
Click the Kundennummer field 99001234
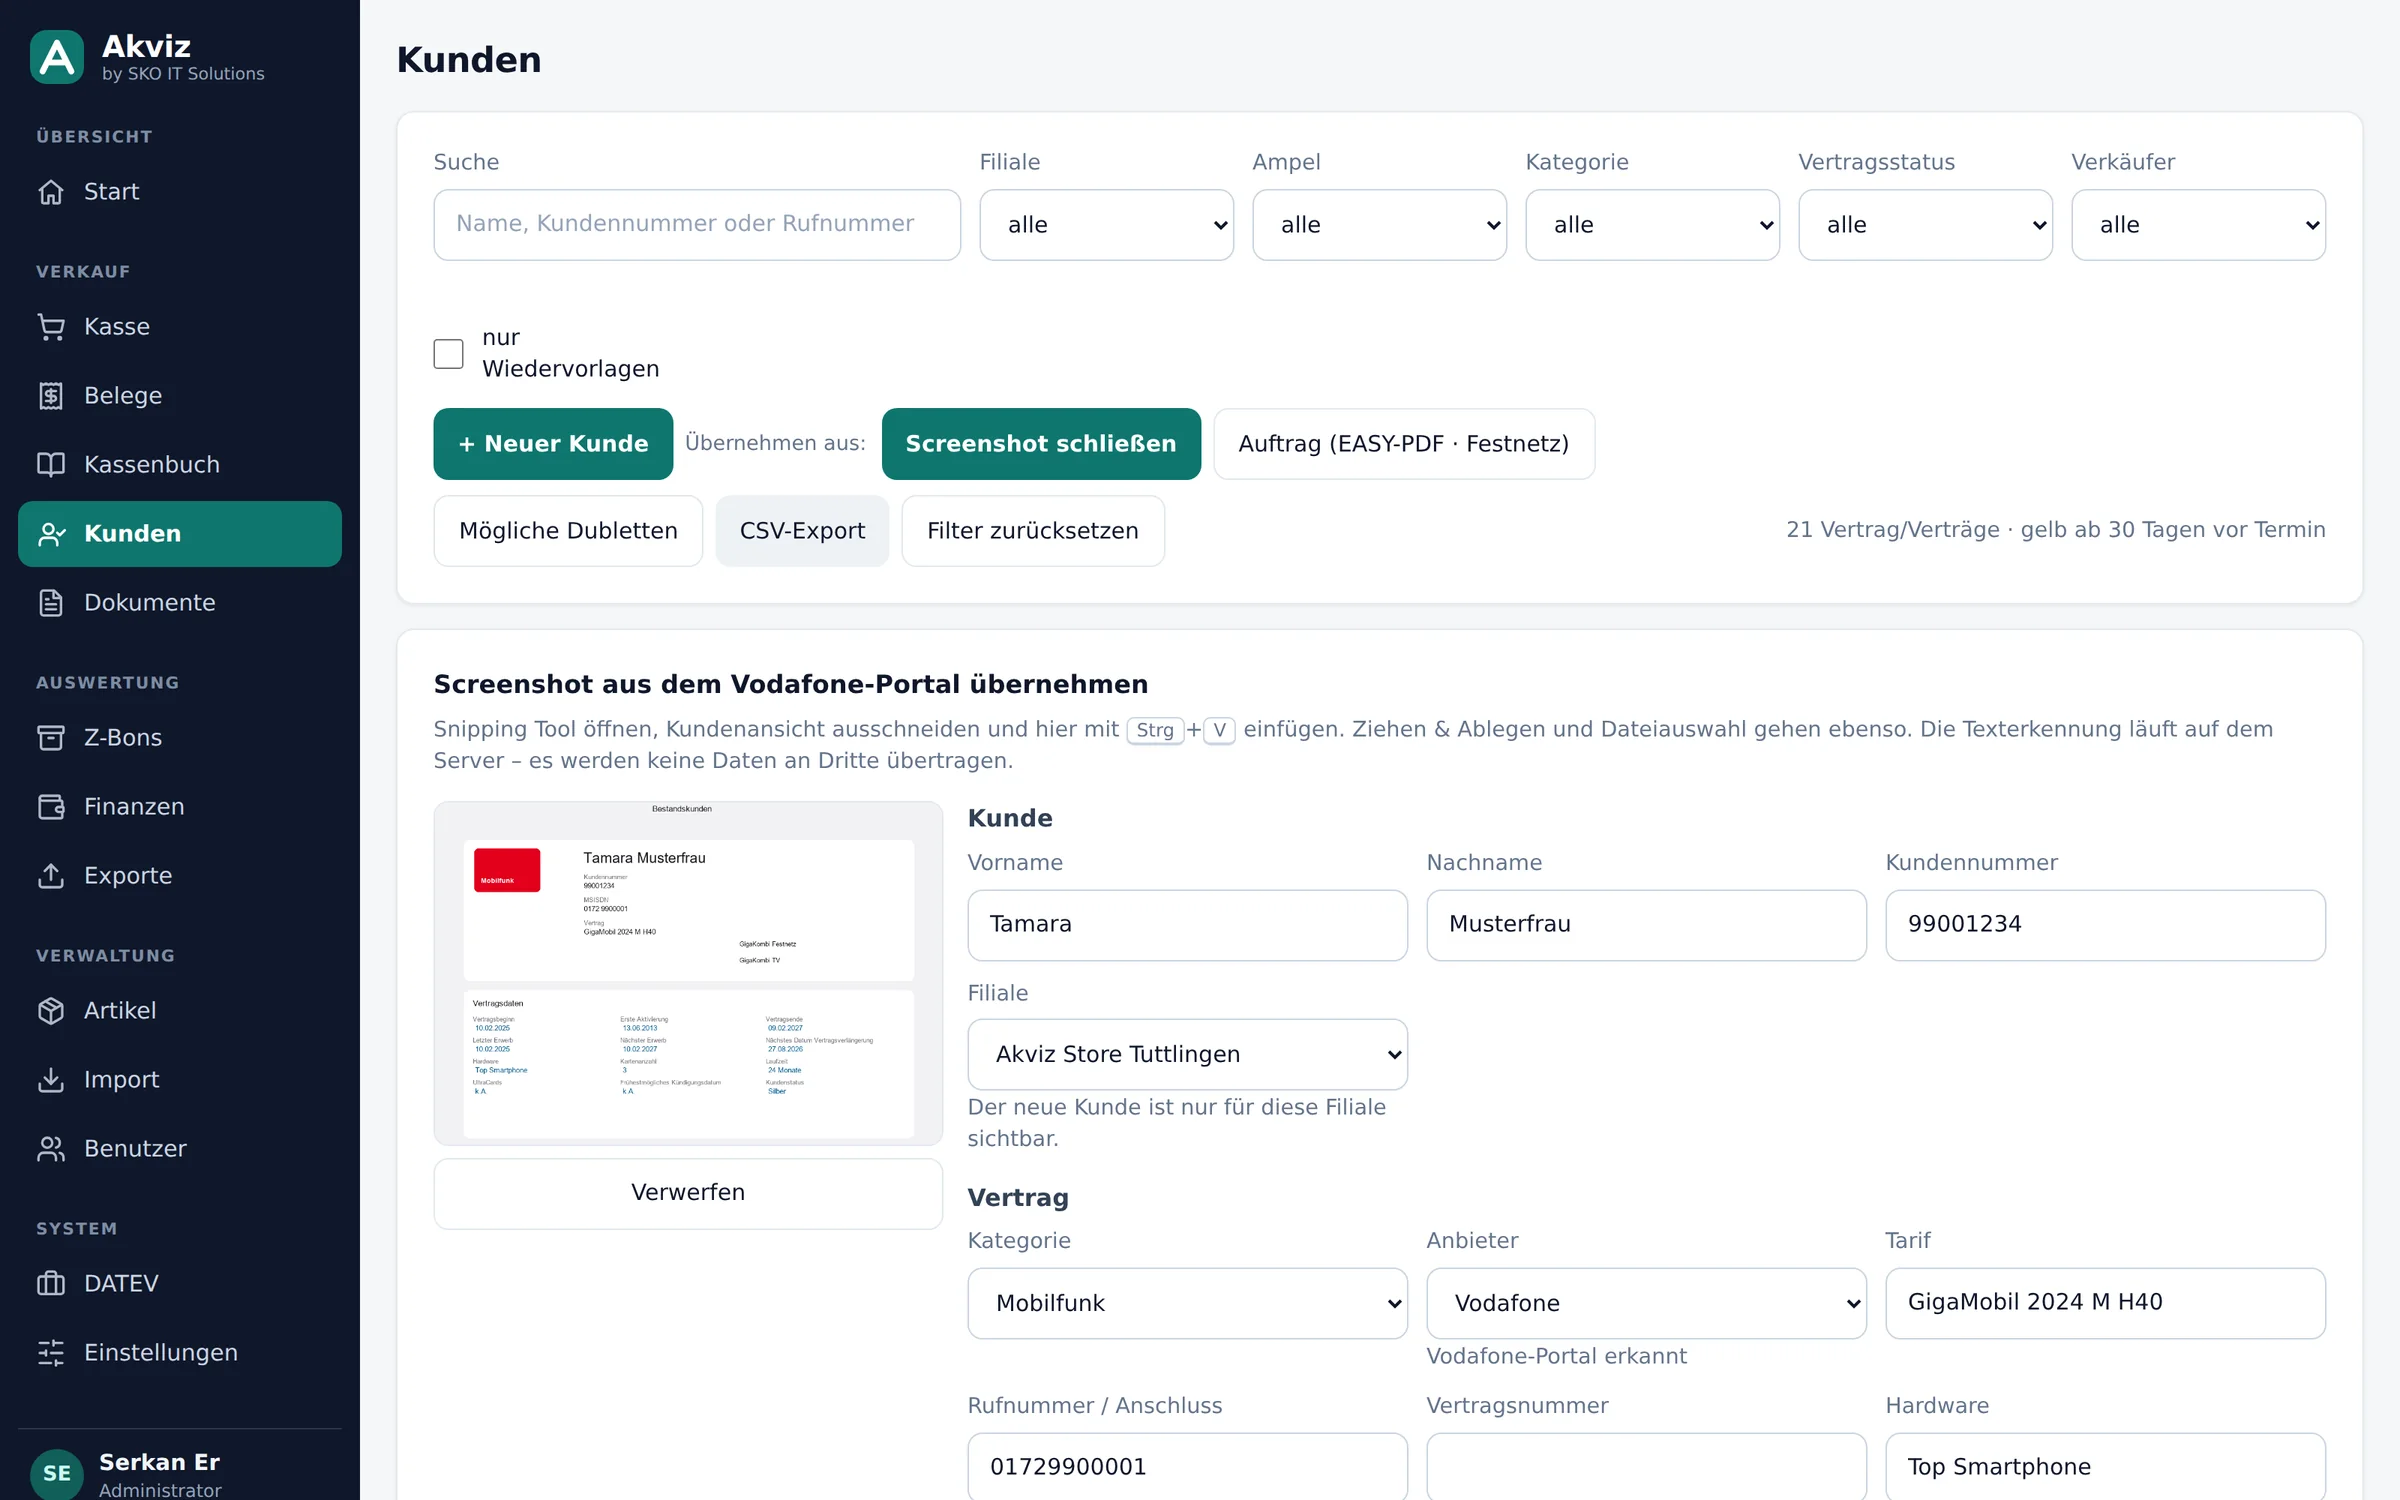click(x=2105, y=925)
